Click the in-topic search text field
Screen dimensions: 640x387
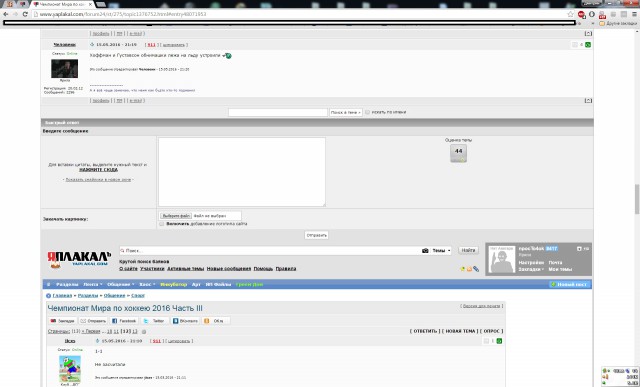[x=278, y=112]
